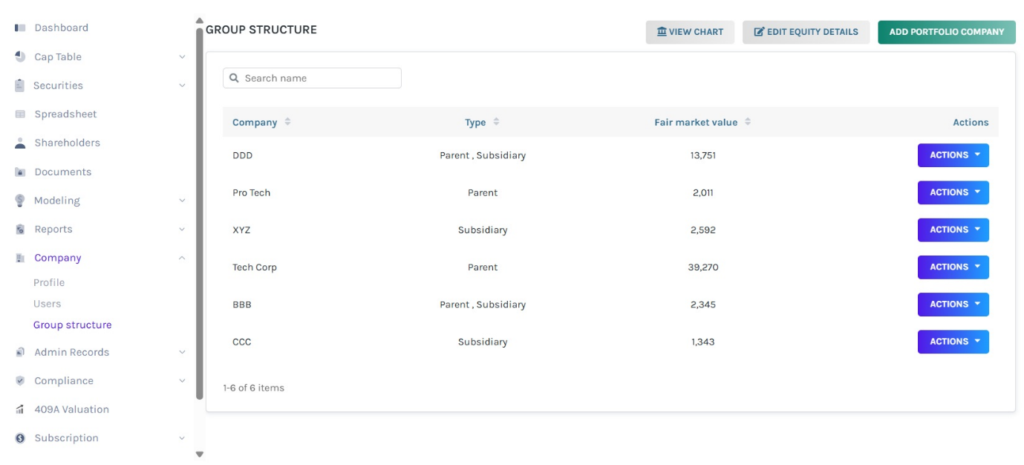
Task: Click the Modeling lightbulb icon
Action: [x=20, y=201]
